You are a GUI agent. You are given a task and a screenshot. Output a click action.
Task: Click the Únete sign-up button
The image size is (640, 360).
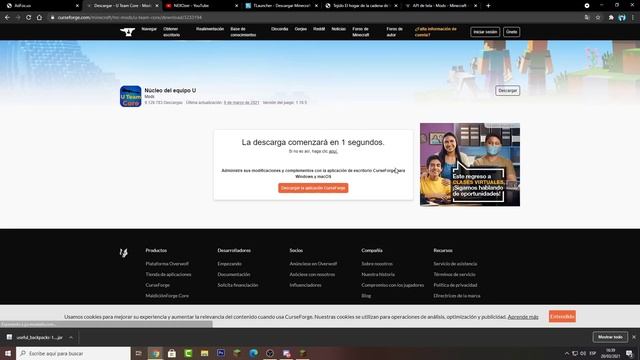(x=511, y=32)
